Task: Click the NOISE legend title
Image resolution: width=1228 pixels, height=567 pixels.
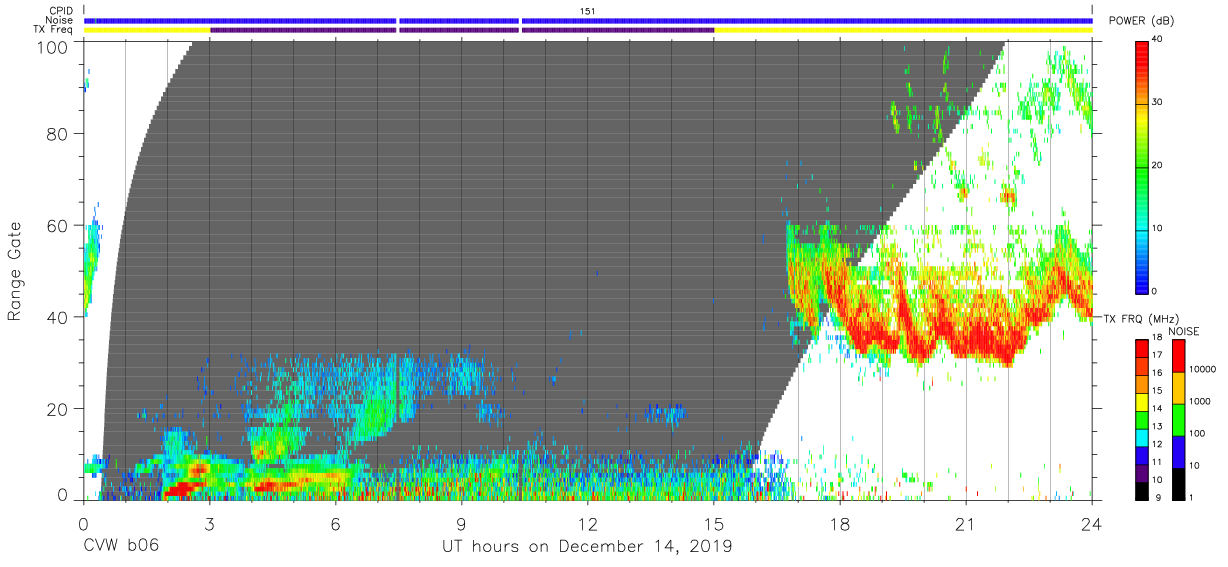Action: [1183, 330]
